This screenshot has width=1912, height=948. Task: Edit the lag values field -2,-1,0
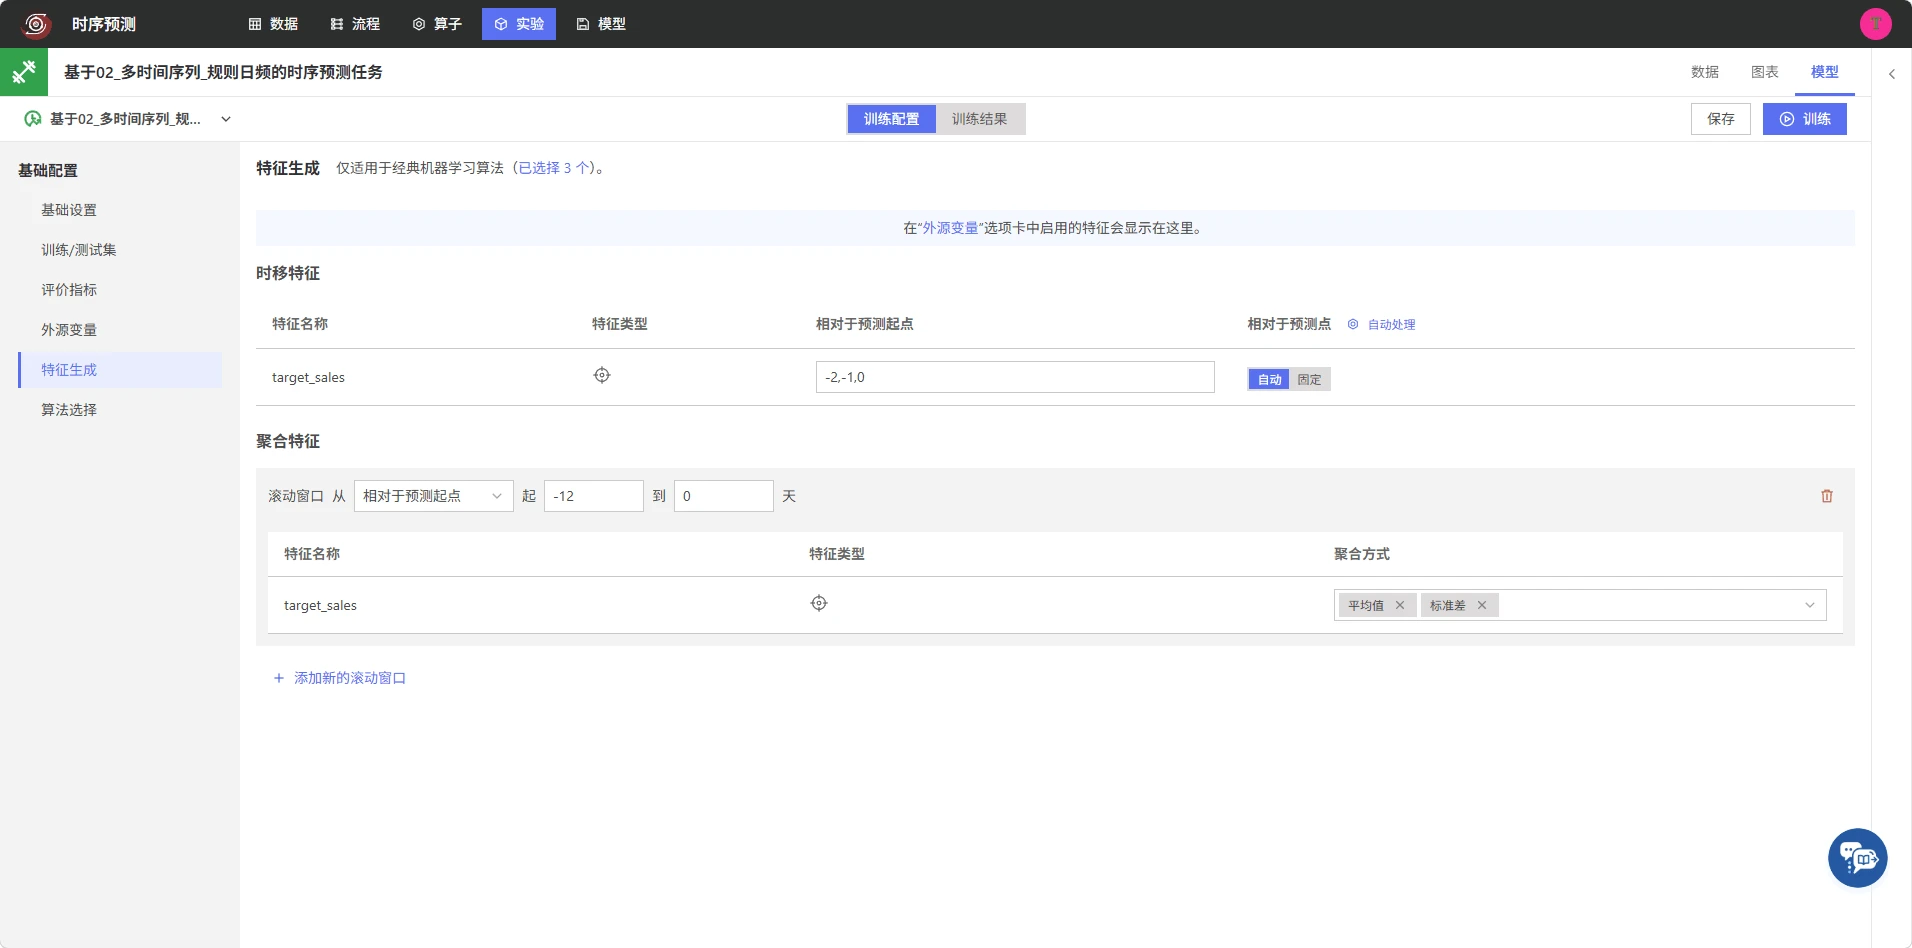(x=1015, y=377)
